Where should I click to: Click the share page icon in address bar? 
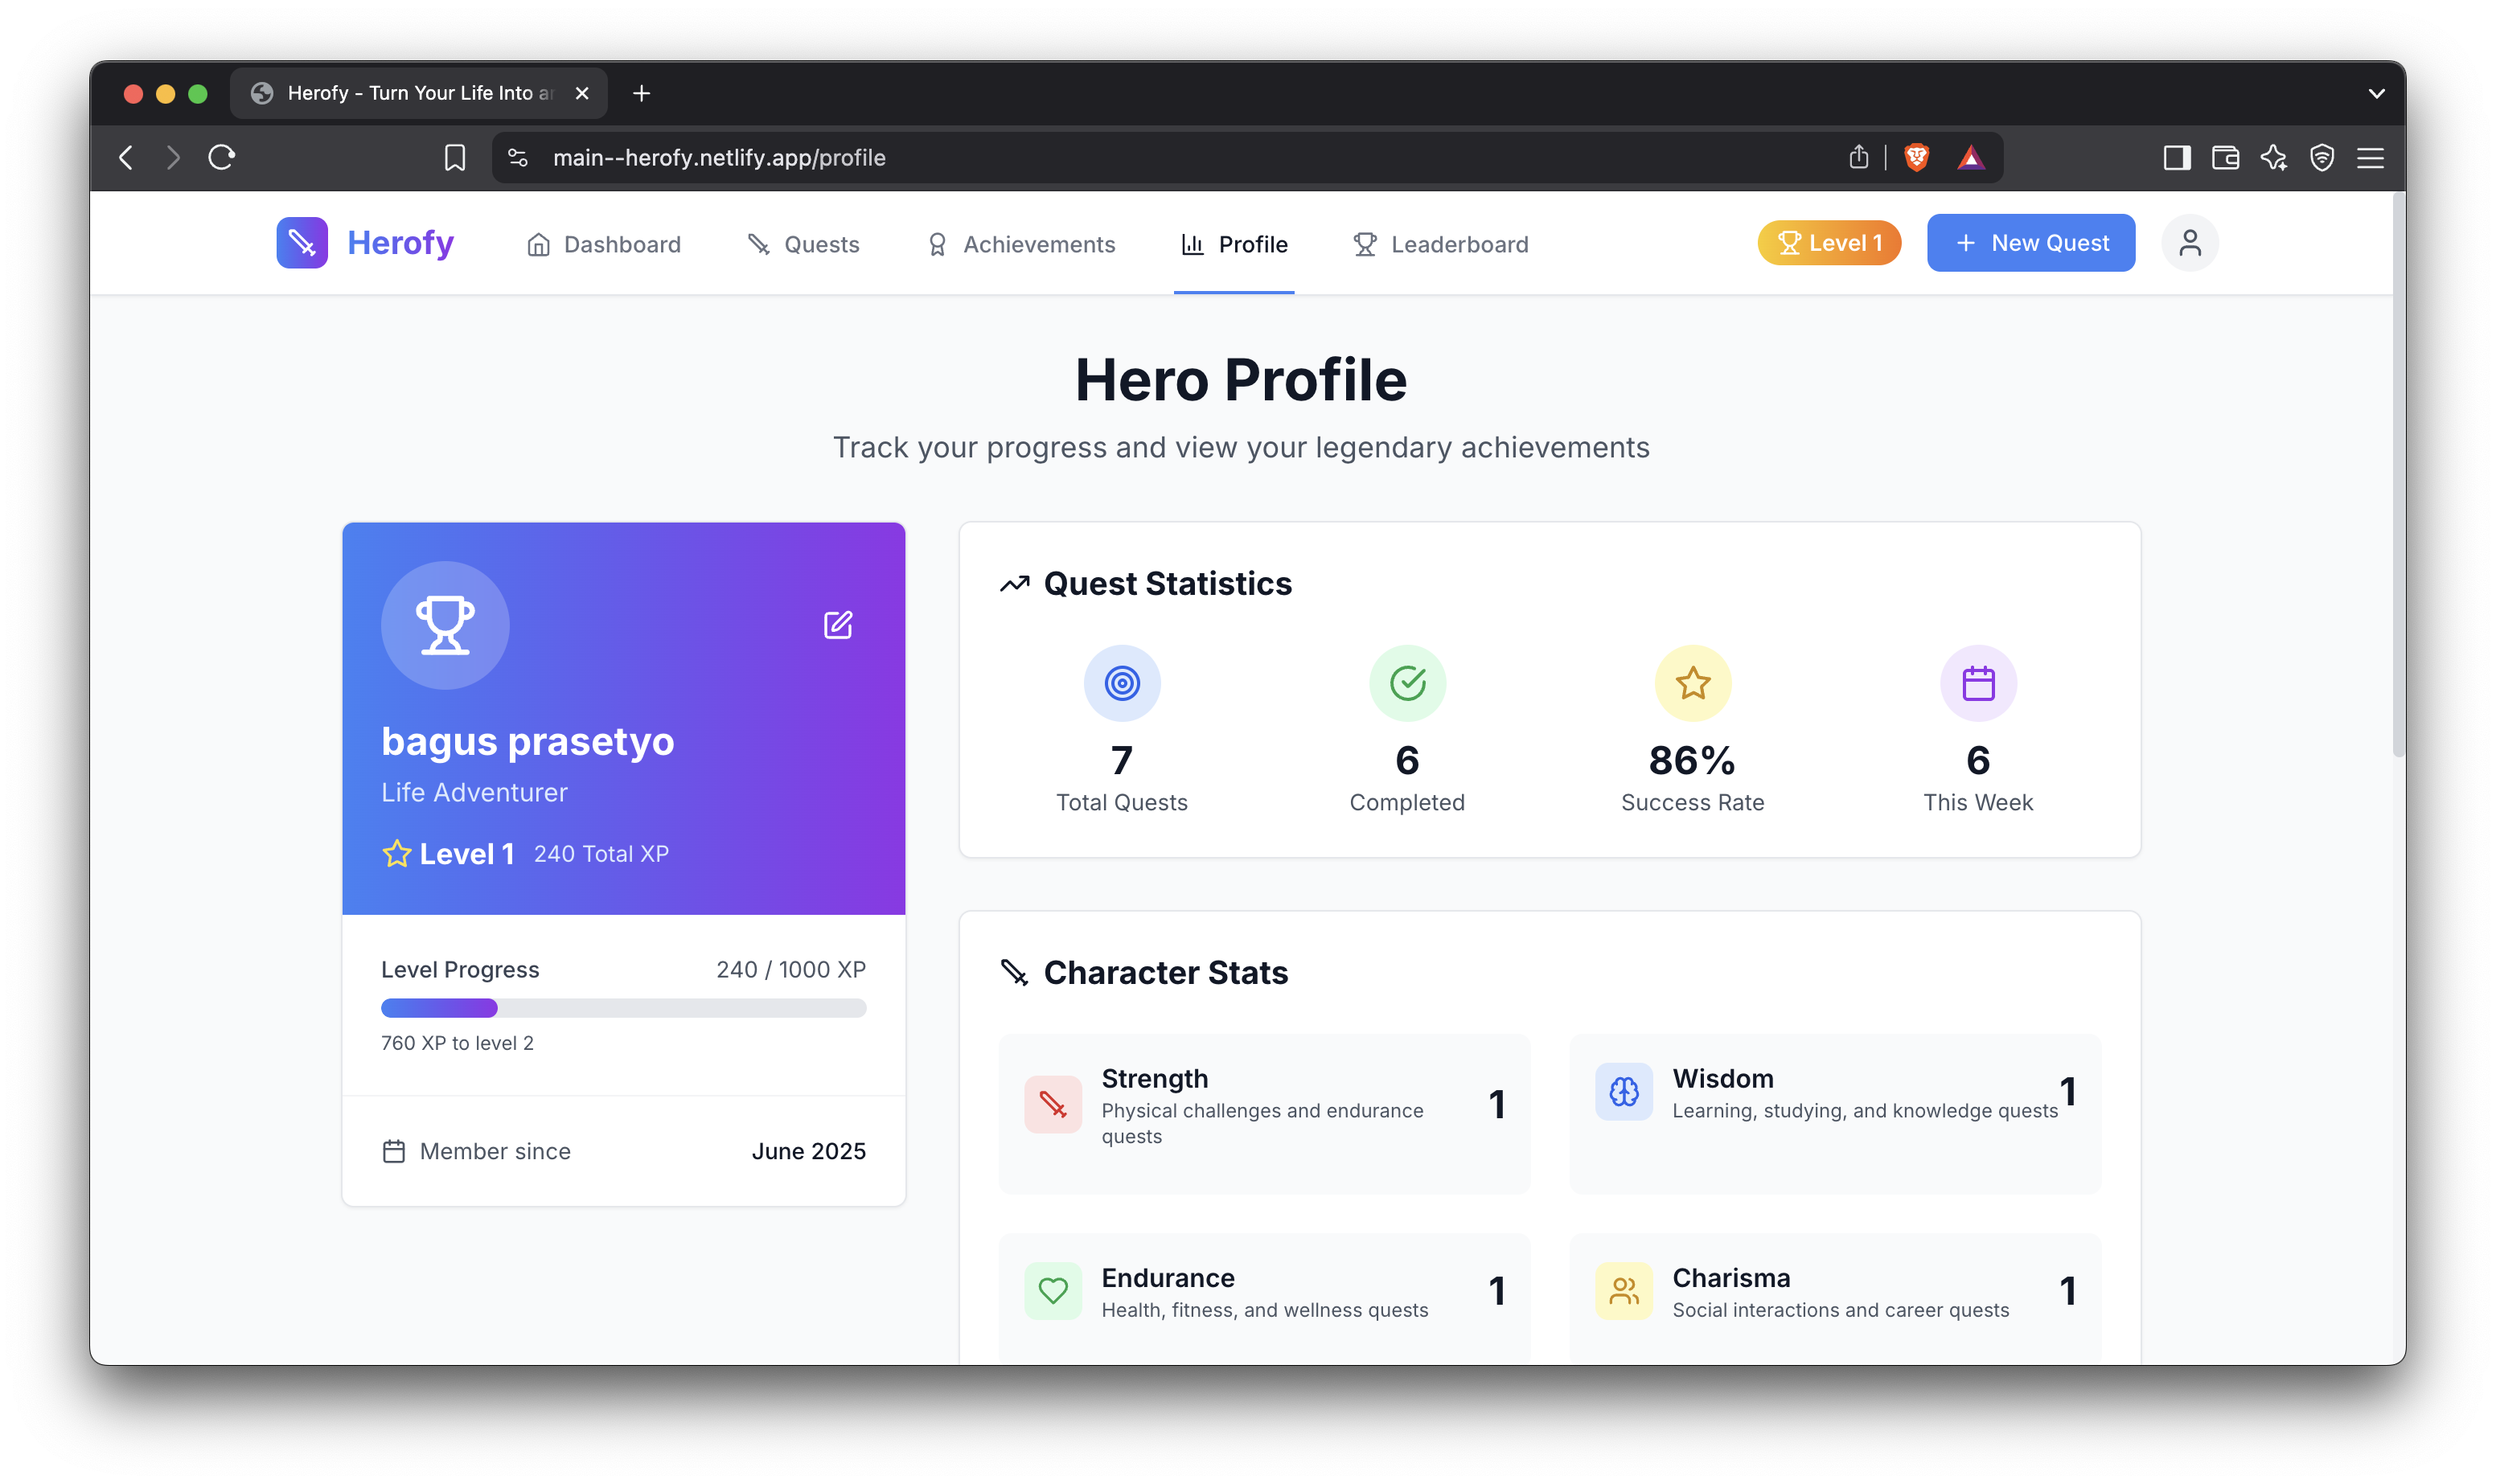click(x=1858, y=157)
